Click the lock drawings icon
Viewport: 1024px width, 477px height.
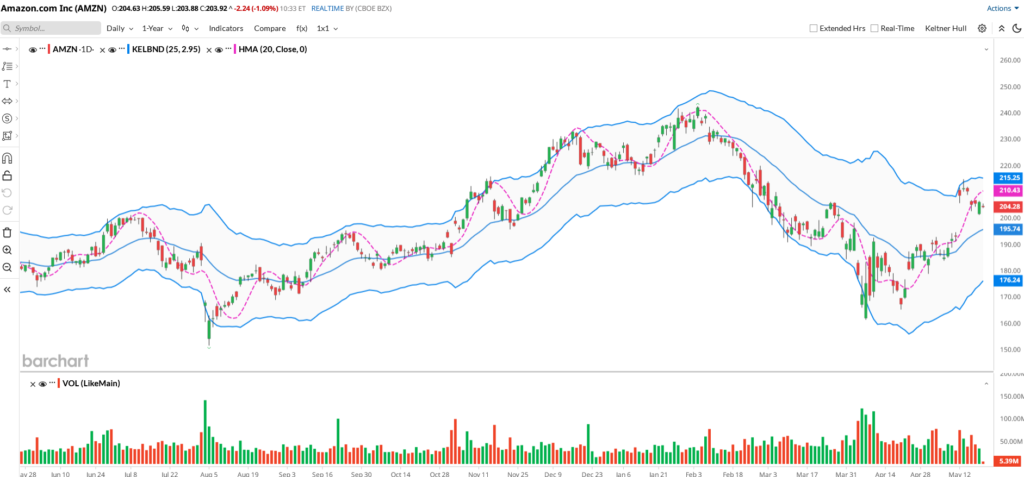7,175
